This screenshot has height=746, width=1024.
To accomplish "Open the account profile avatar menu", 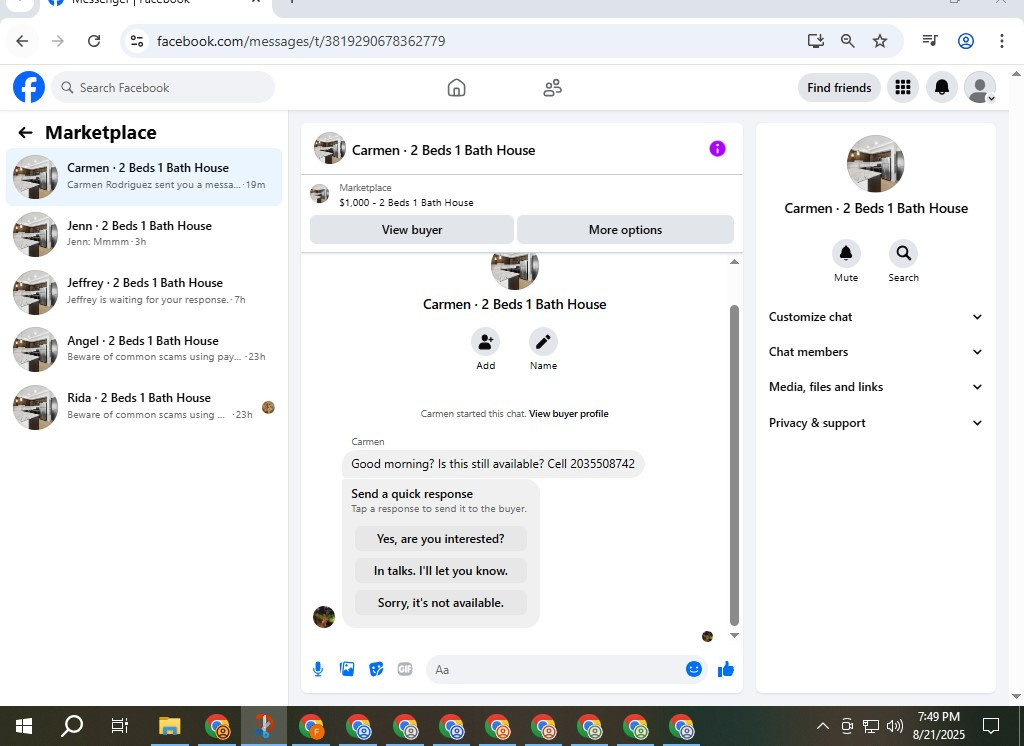I will click(x=980, y=88).
